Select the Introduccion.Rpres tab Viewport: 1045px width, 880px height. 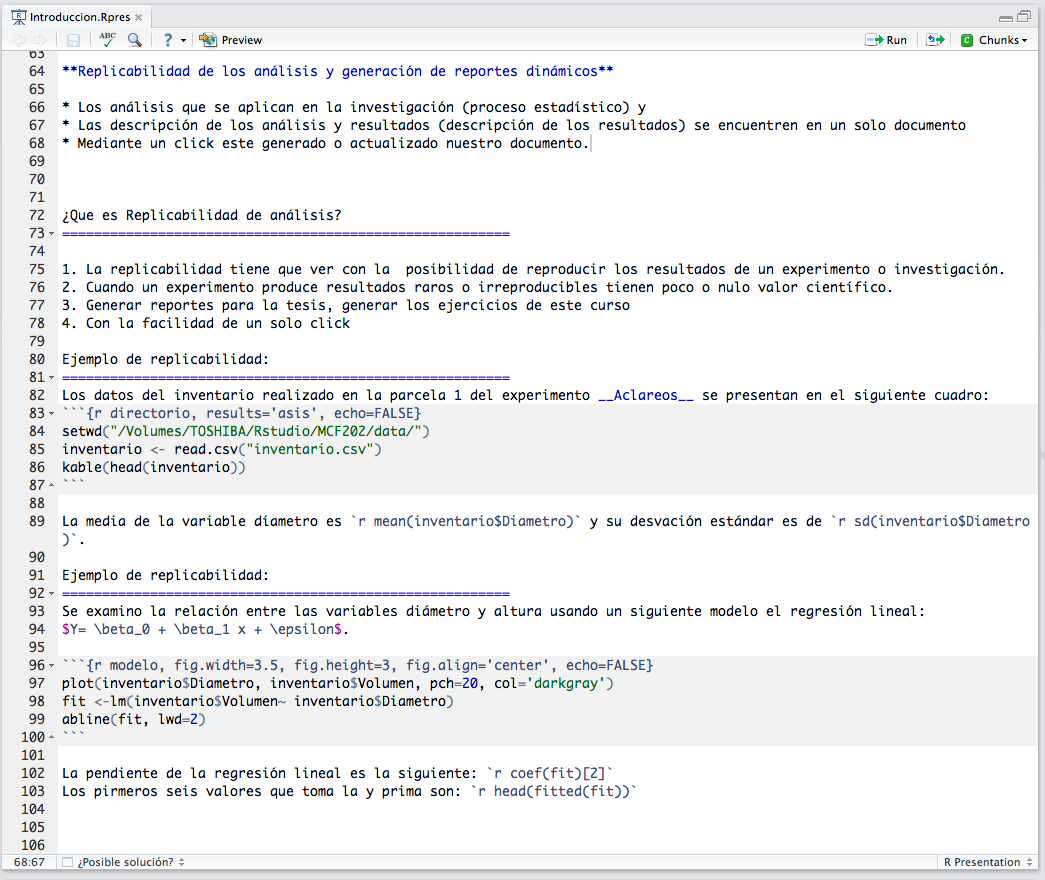[x=80, y=17]
